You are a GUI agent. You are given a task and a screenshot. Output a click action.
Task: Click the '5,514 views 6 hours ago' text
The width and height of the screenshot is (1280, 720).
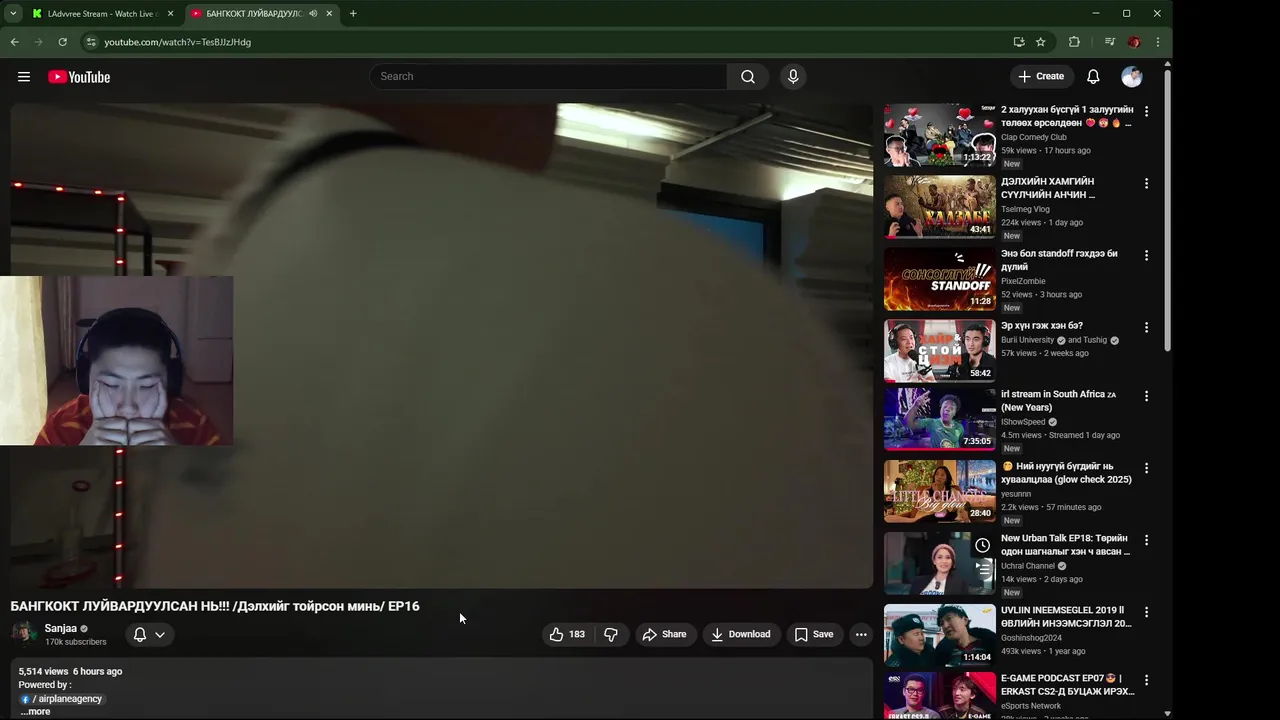70,672
